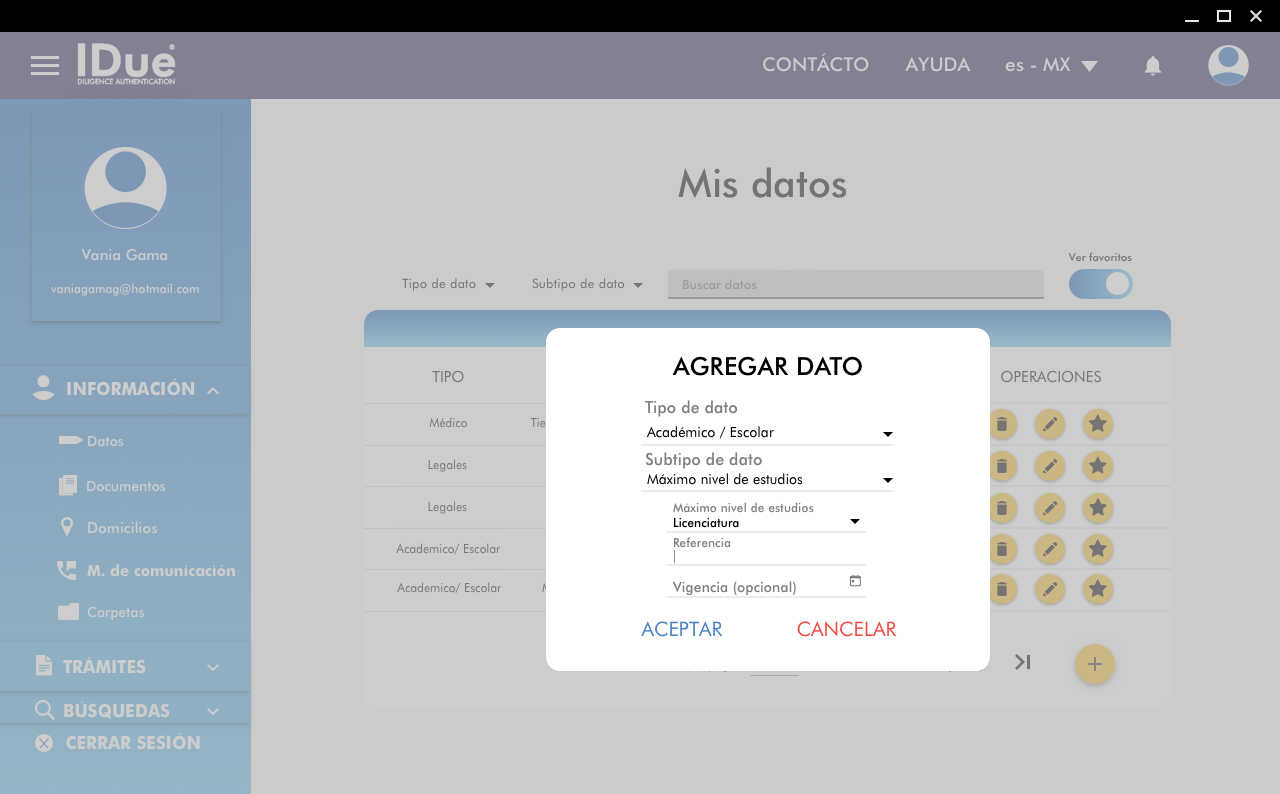The width and height of the screenshot is (1280, 794).
Task: Open the user profile avatar in header
Action: (1227, 66)
